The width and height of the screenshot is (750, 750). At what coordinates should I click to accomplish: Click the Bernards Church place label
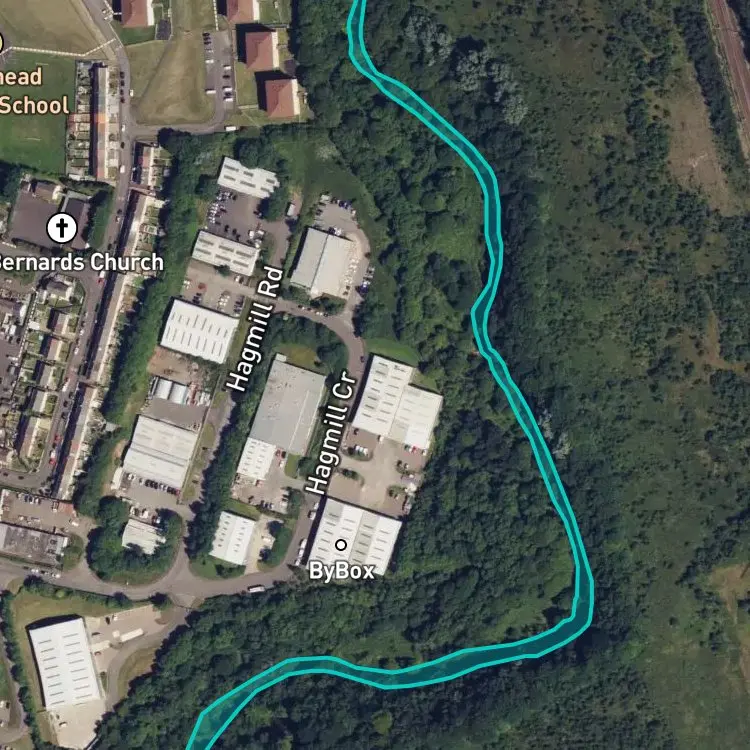tap(81, 262)
